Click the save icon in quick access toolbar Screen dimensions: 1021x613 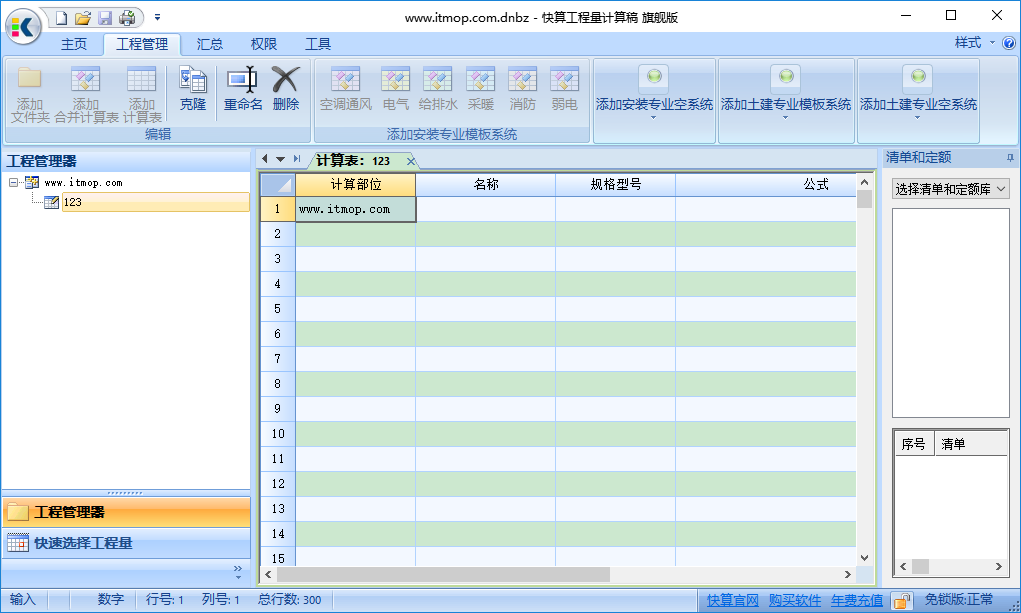105,18
